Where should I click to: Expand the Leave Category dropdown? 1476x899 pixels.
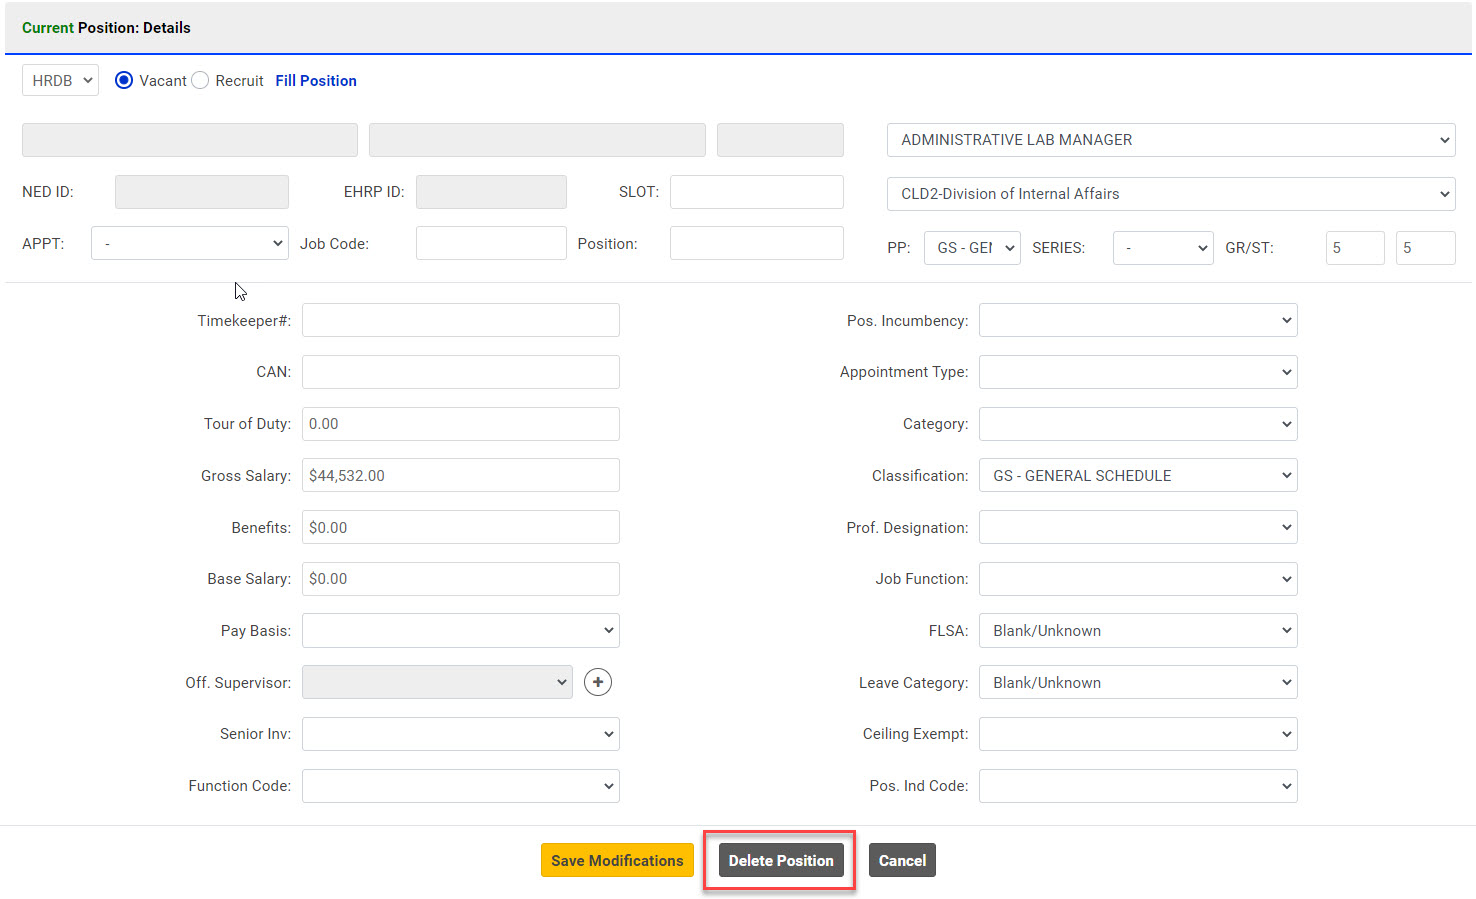pos(1138,682)
